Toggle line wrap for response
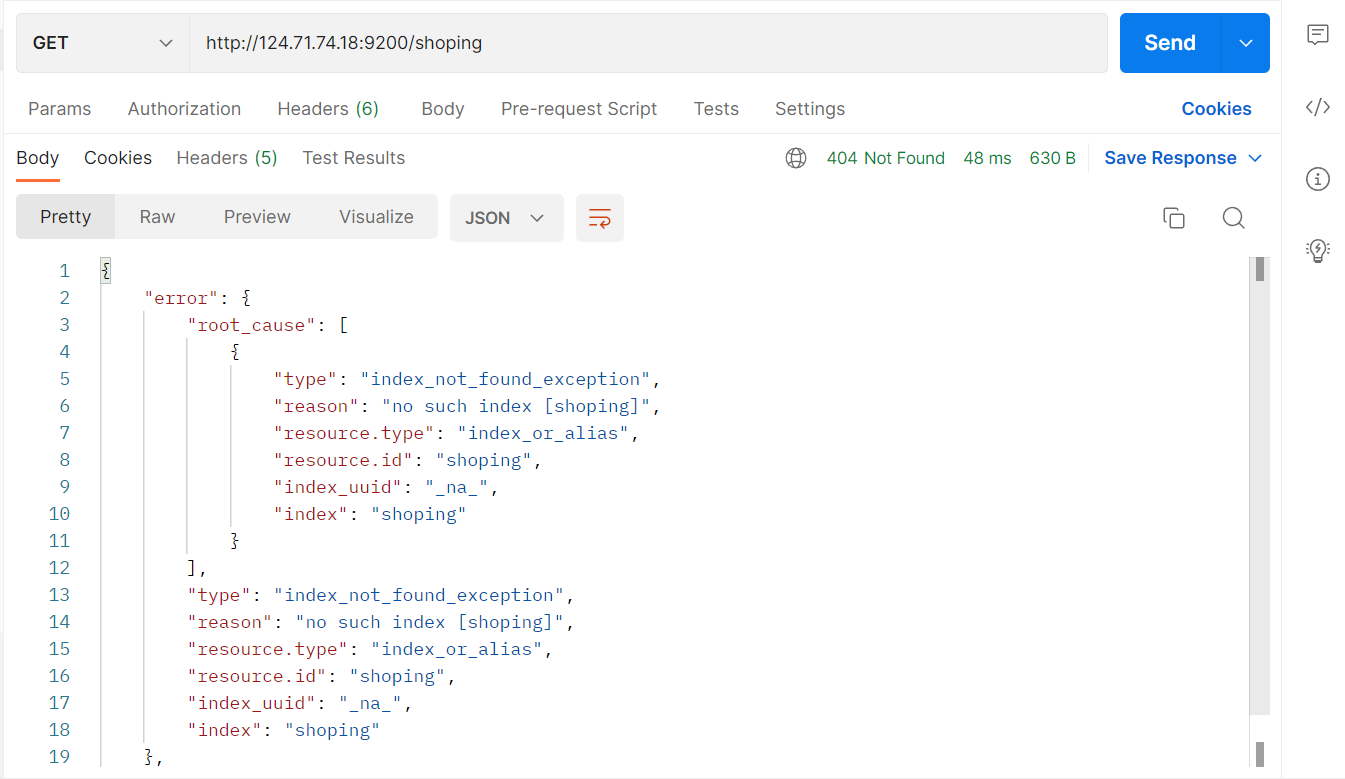Viewport: 1345px width, 779px height. click(x=600, y=218)
